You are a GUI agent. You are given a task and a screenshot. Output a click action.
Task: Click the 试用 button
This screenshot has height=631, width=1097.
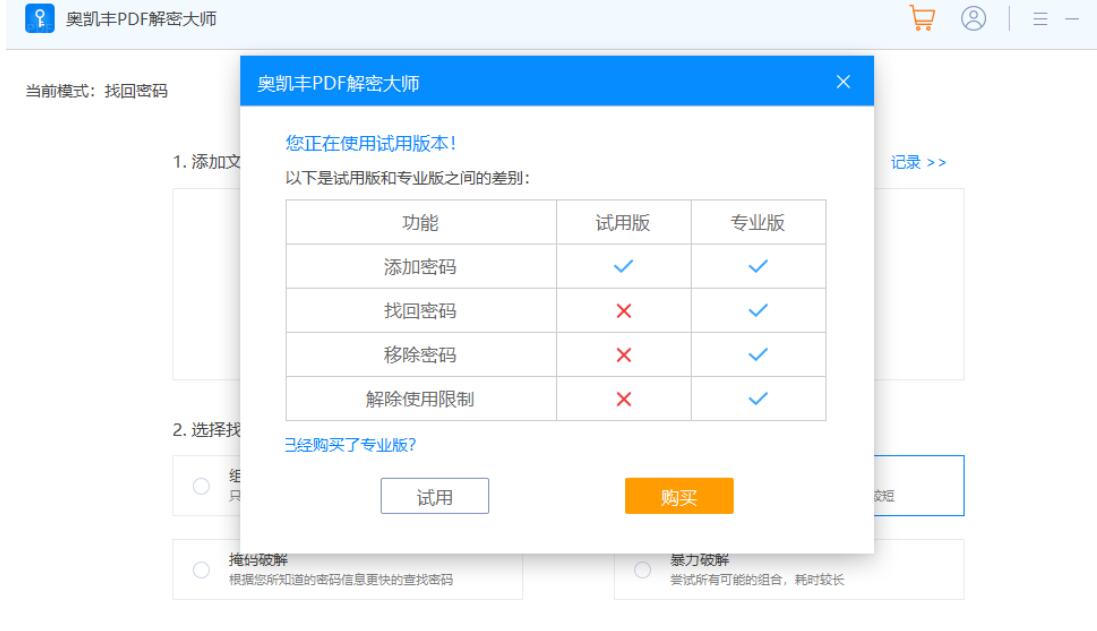(434, 496)
